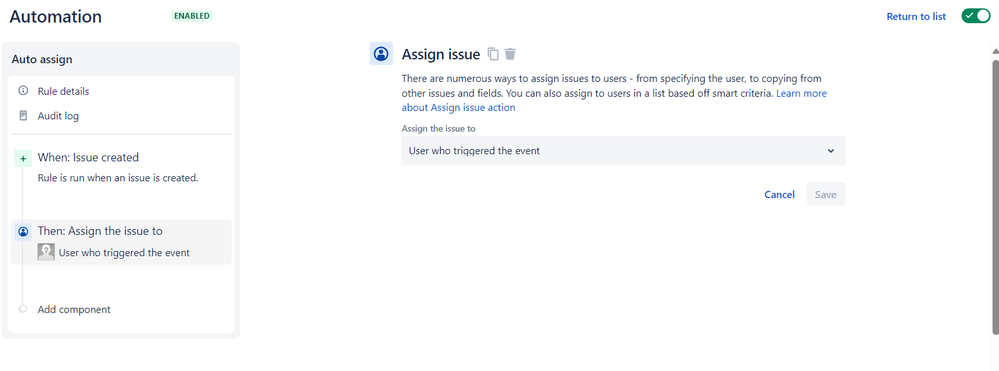Open the Assign the issue to dropdown

[x=623, y=151]
